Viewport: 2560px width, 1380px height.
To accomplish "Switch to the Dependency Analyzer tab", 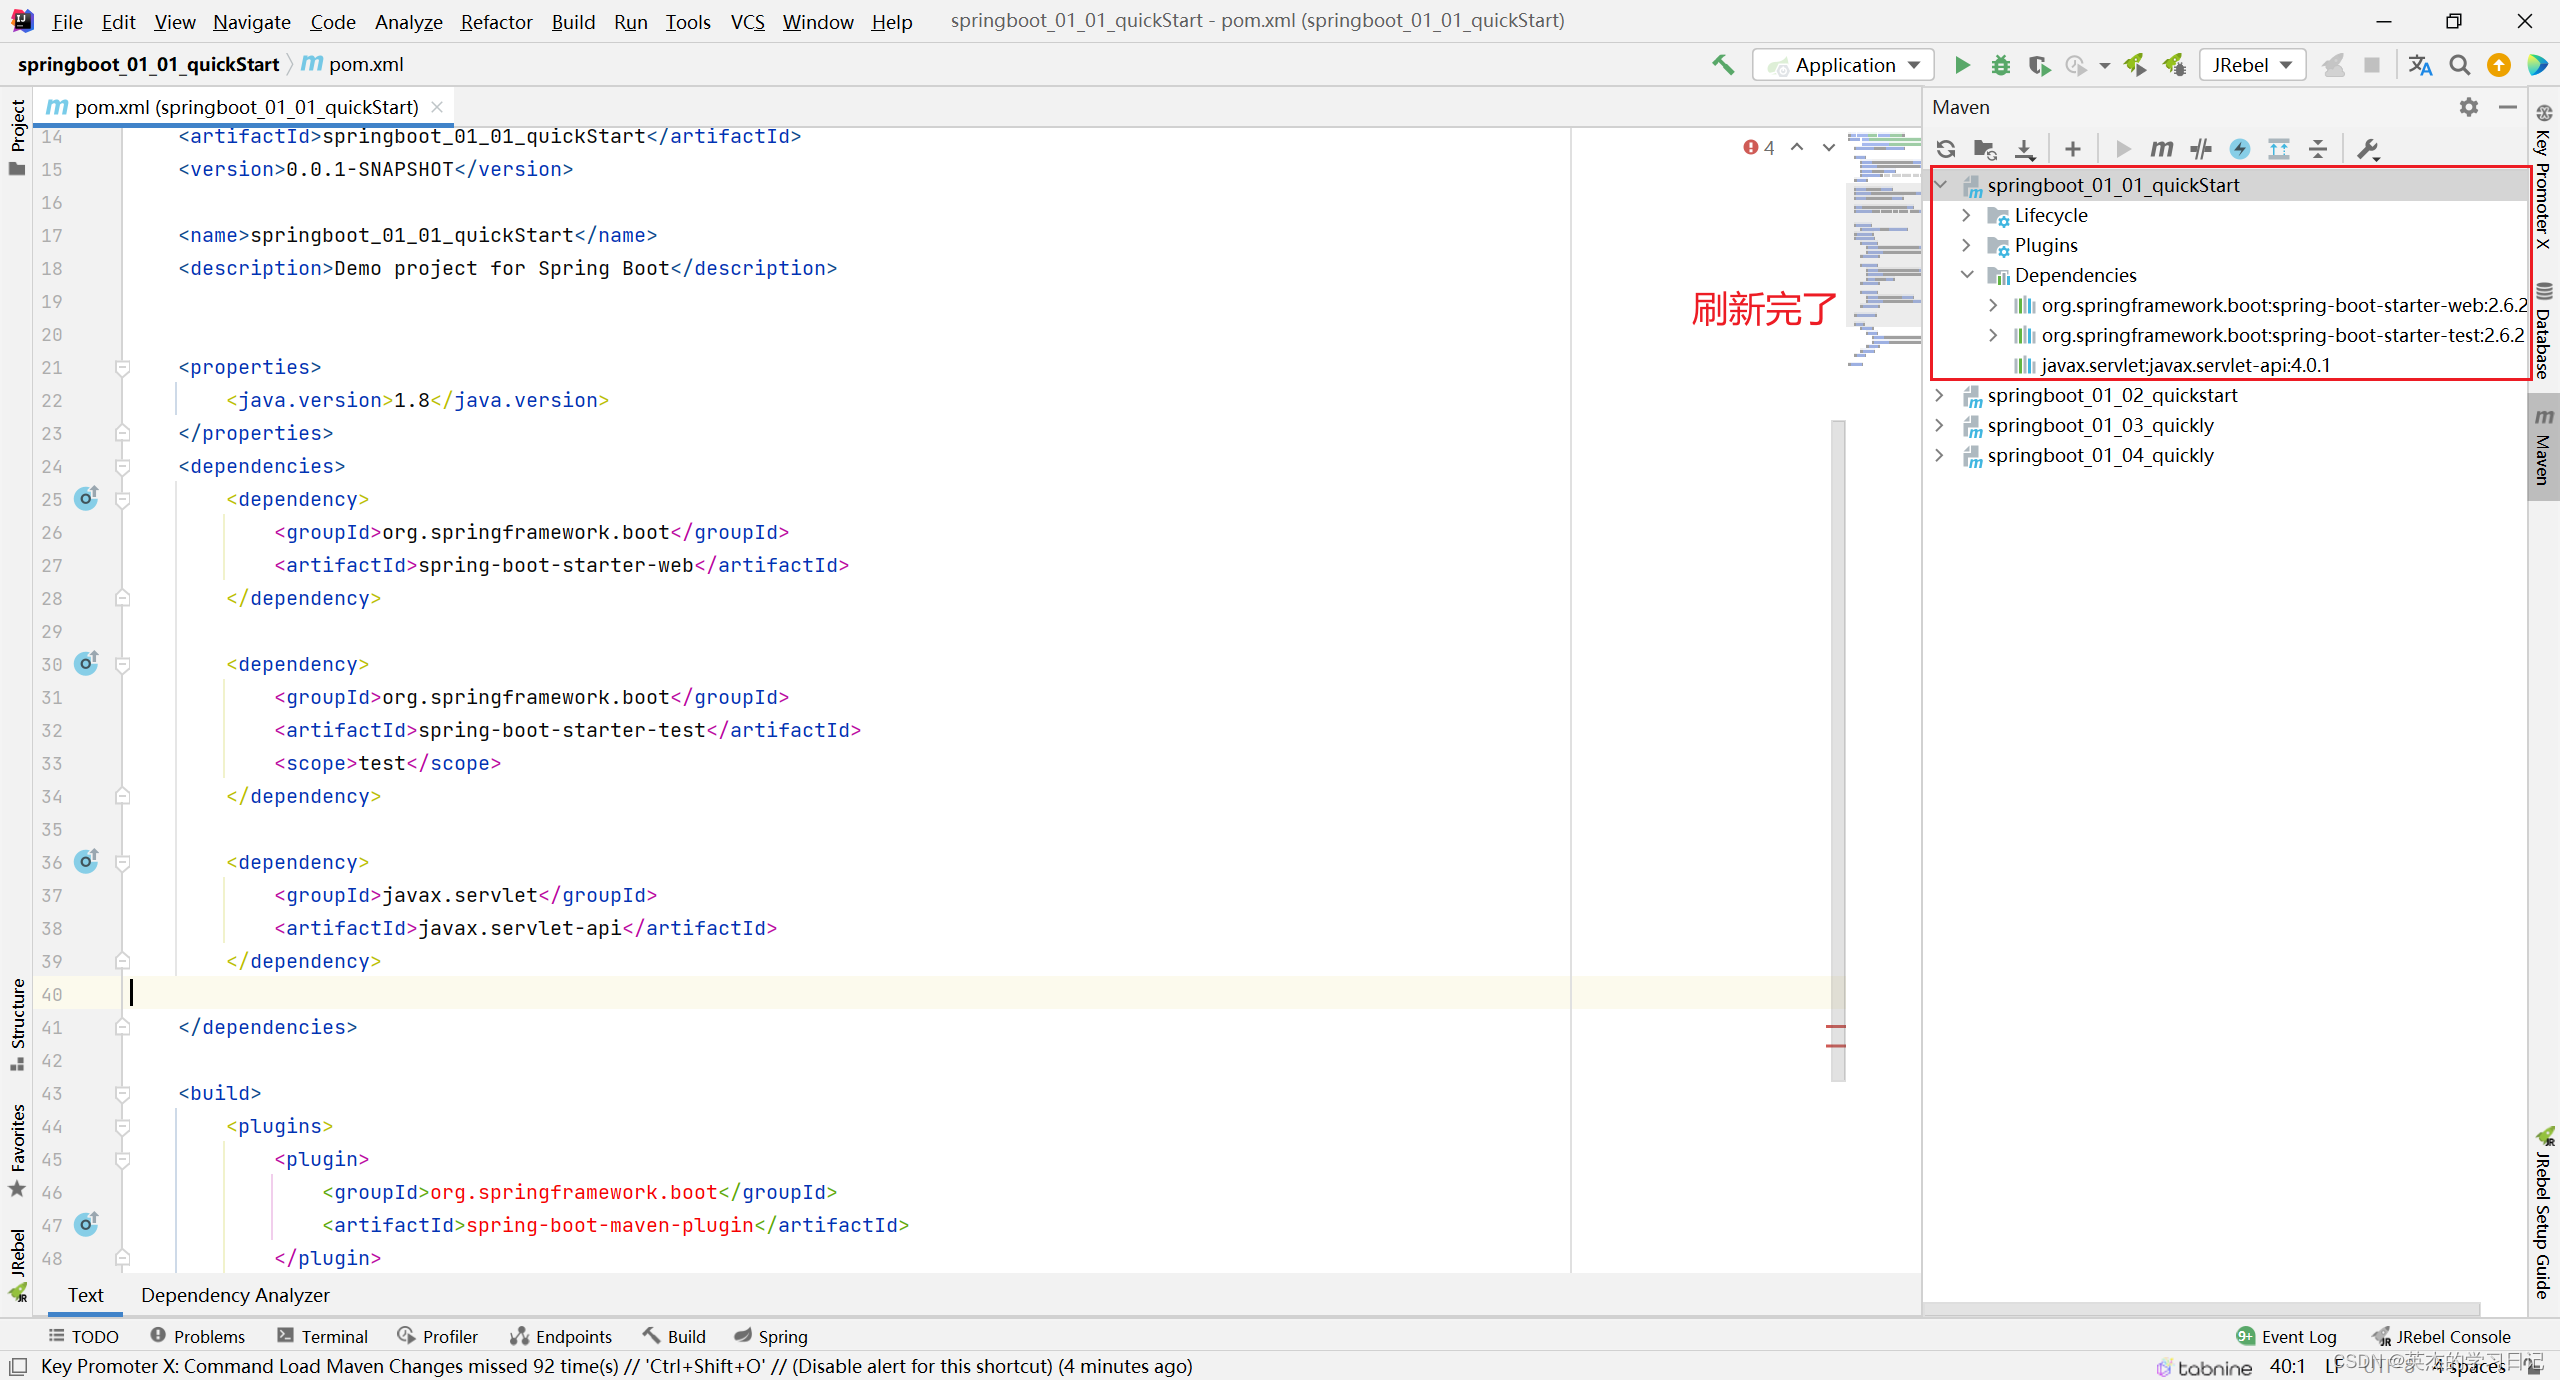I will point(235,1295).
